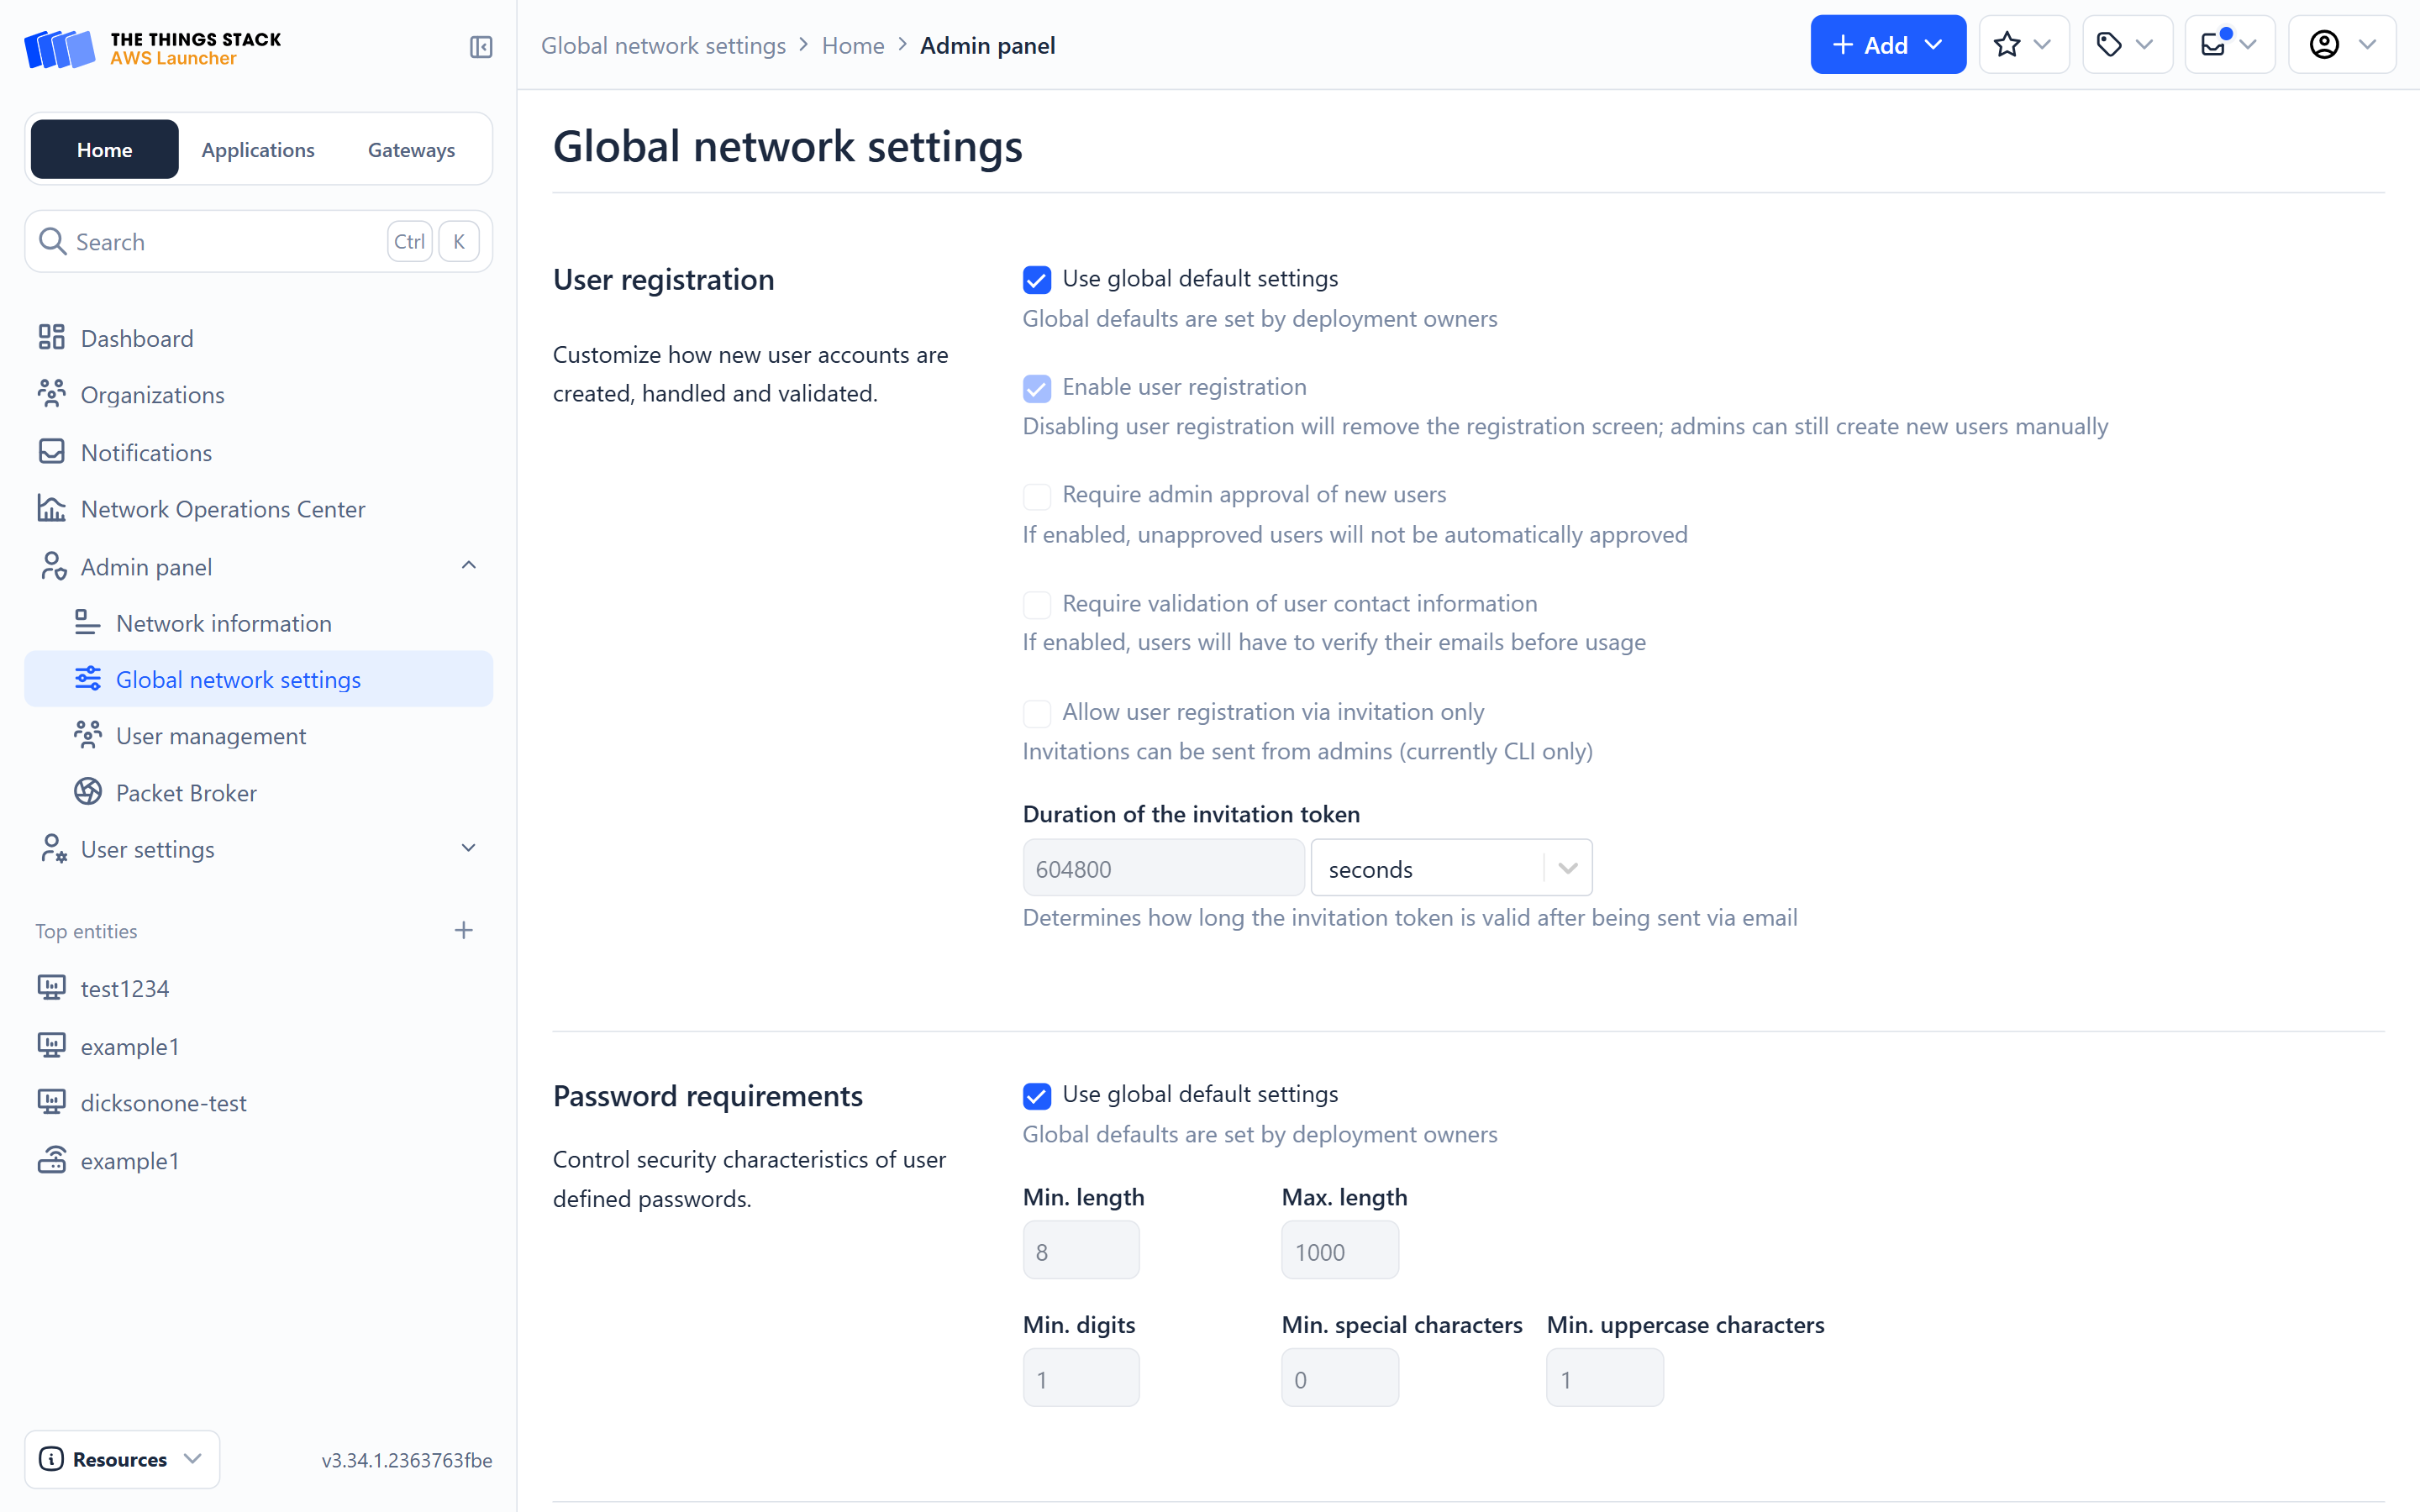Open Organizations from sidebar
This screenshot has width=2420, height=1512.
click(x=259, y=394)
